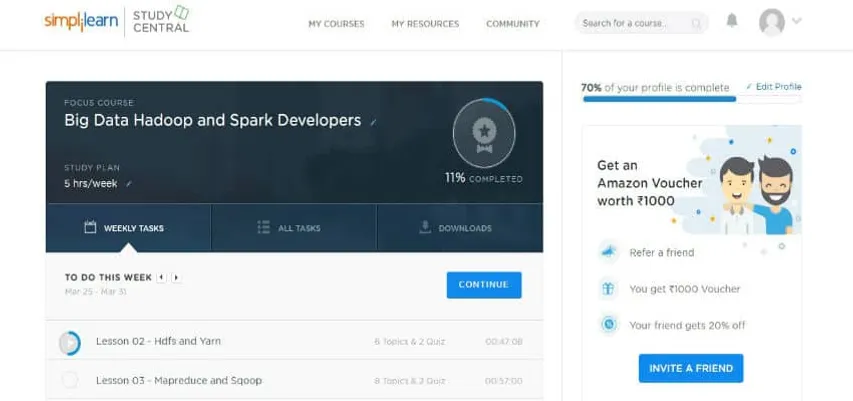Open the user profile avatar dropdown

(779, 21)
